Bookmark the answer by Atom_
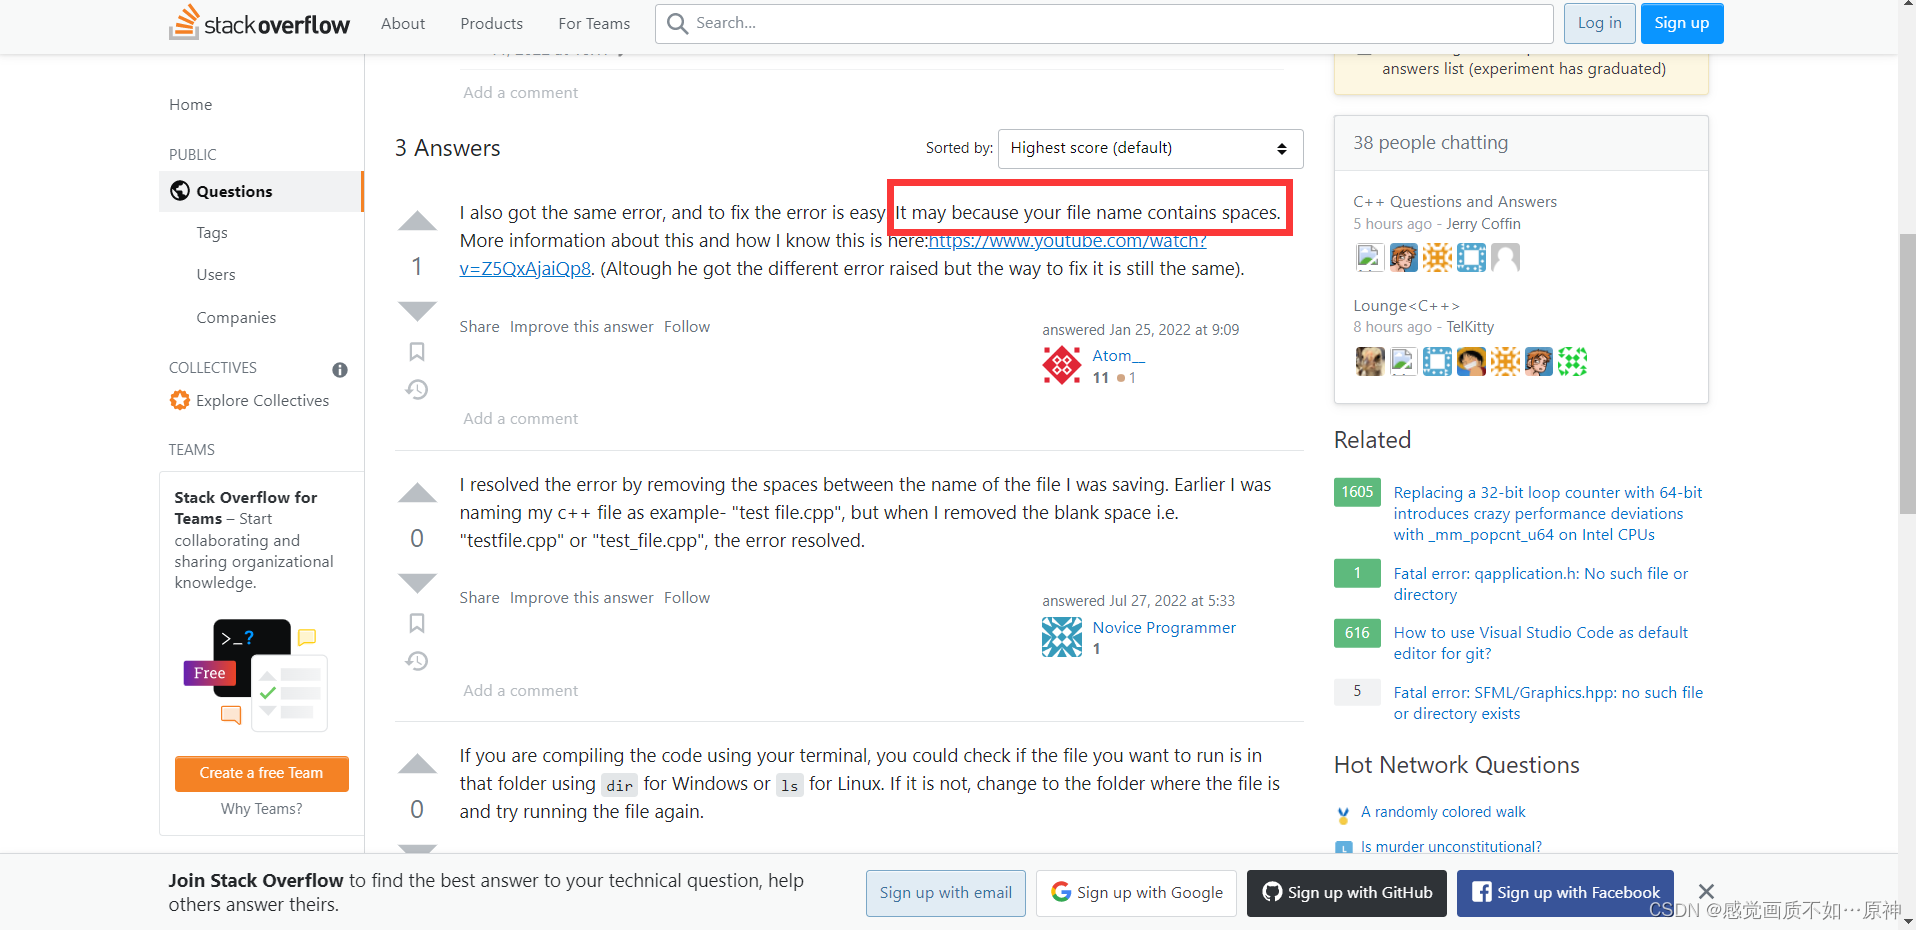This screenshot has height=930, width=1916. pyautogui.click(x=417, y=352)
